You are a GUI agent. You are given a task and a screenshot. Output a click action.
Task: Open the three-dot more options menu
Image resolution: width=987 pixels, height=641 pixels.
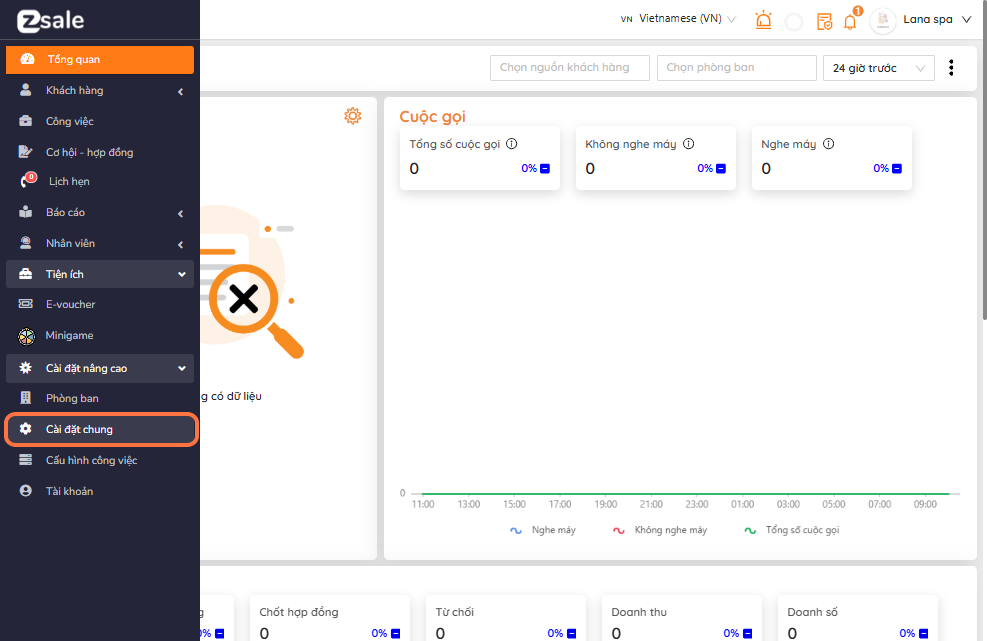click(x=951, y=68)
